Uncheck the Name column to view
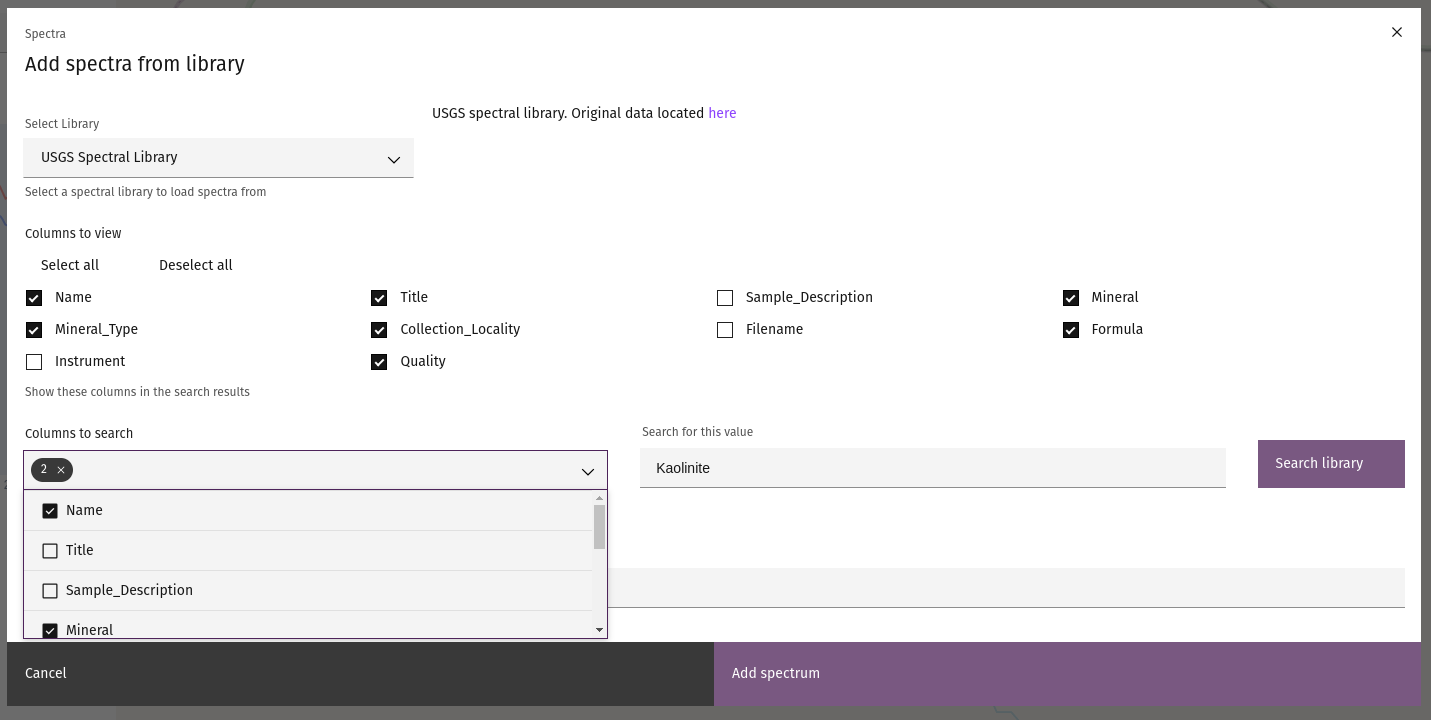1431x720 pixels. coord(34,298)
